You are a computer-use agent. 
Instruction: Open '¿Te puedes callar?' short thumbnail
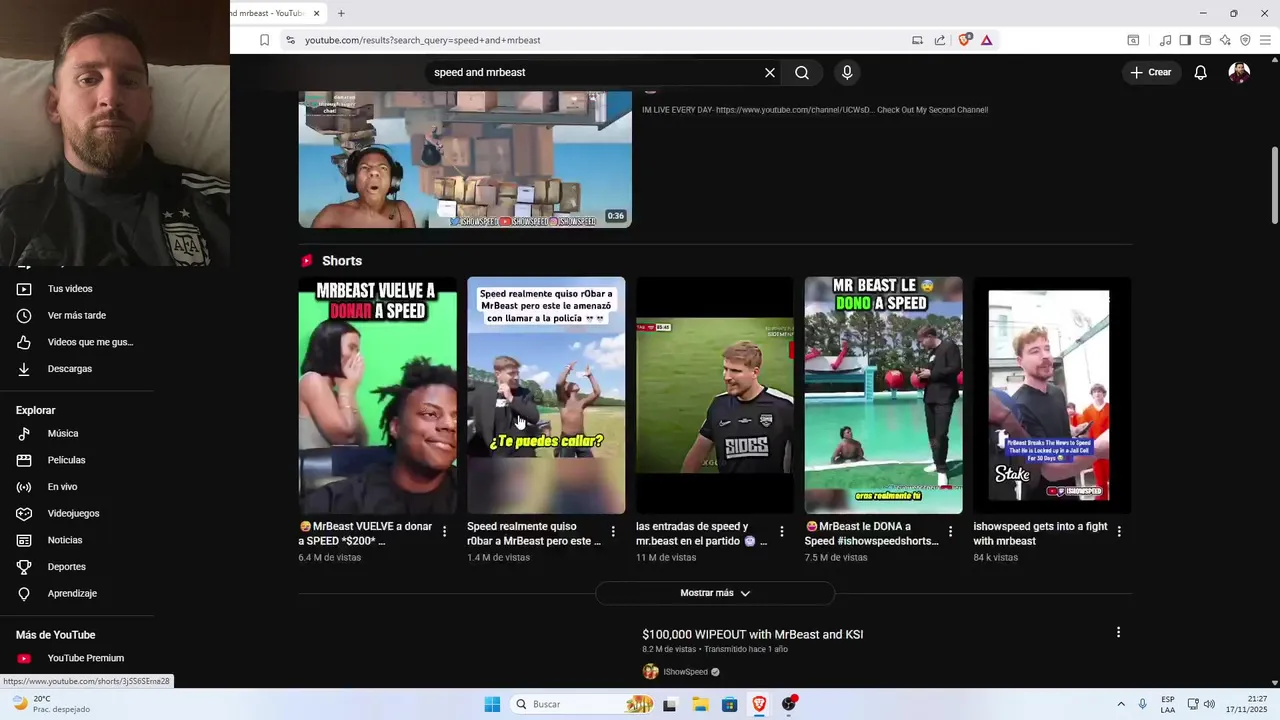546,395
